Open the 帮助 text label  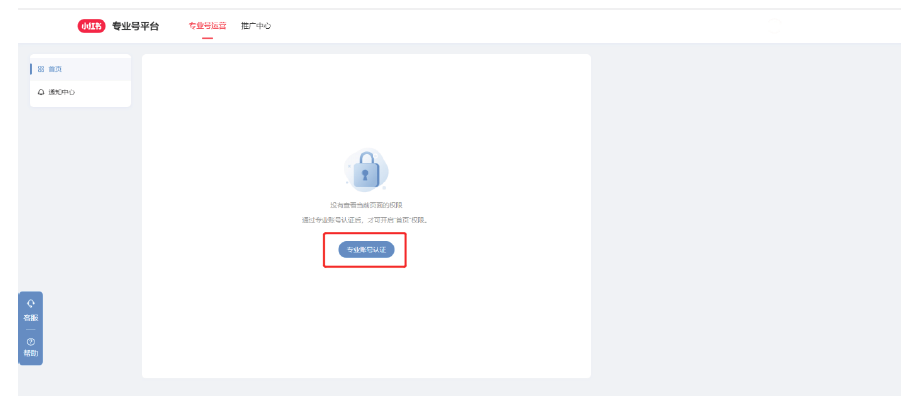pos(31,354)
